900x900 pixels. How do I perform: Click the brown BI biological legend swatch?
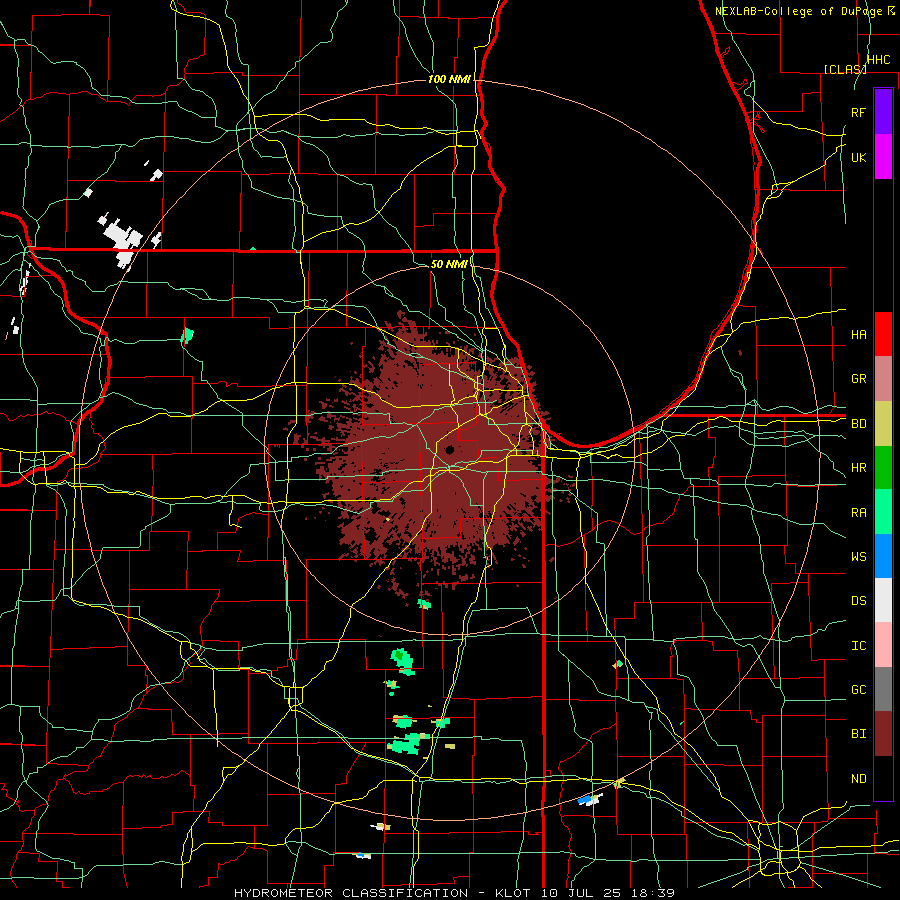tap(883, 734)
